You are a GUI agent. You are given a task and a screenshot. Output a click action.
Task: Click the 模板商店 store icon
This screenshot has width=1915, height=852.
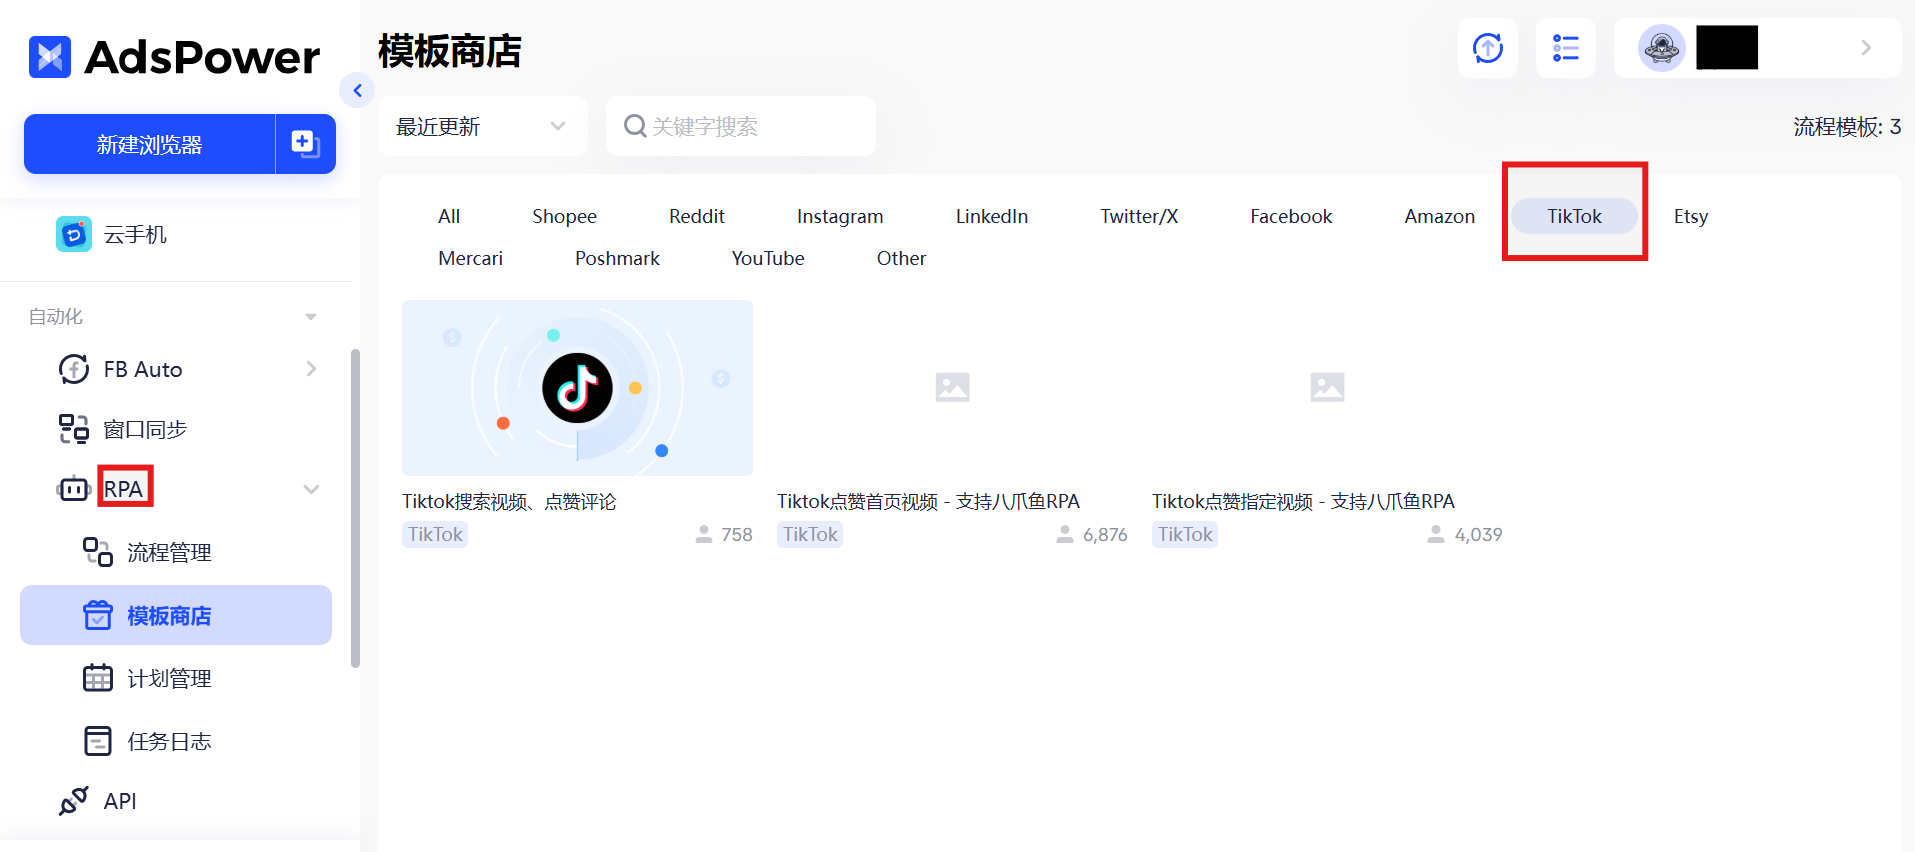98,615
